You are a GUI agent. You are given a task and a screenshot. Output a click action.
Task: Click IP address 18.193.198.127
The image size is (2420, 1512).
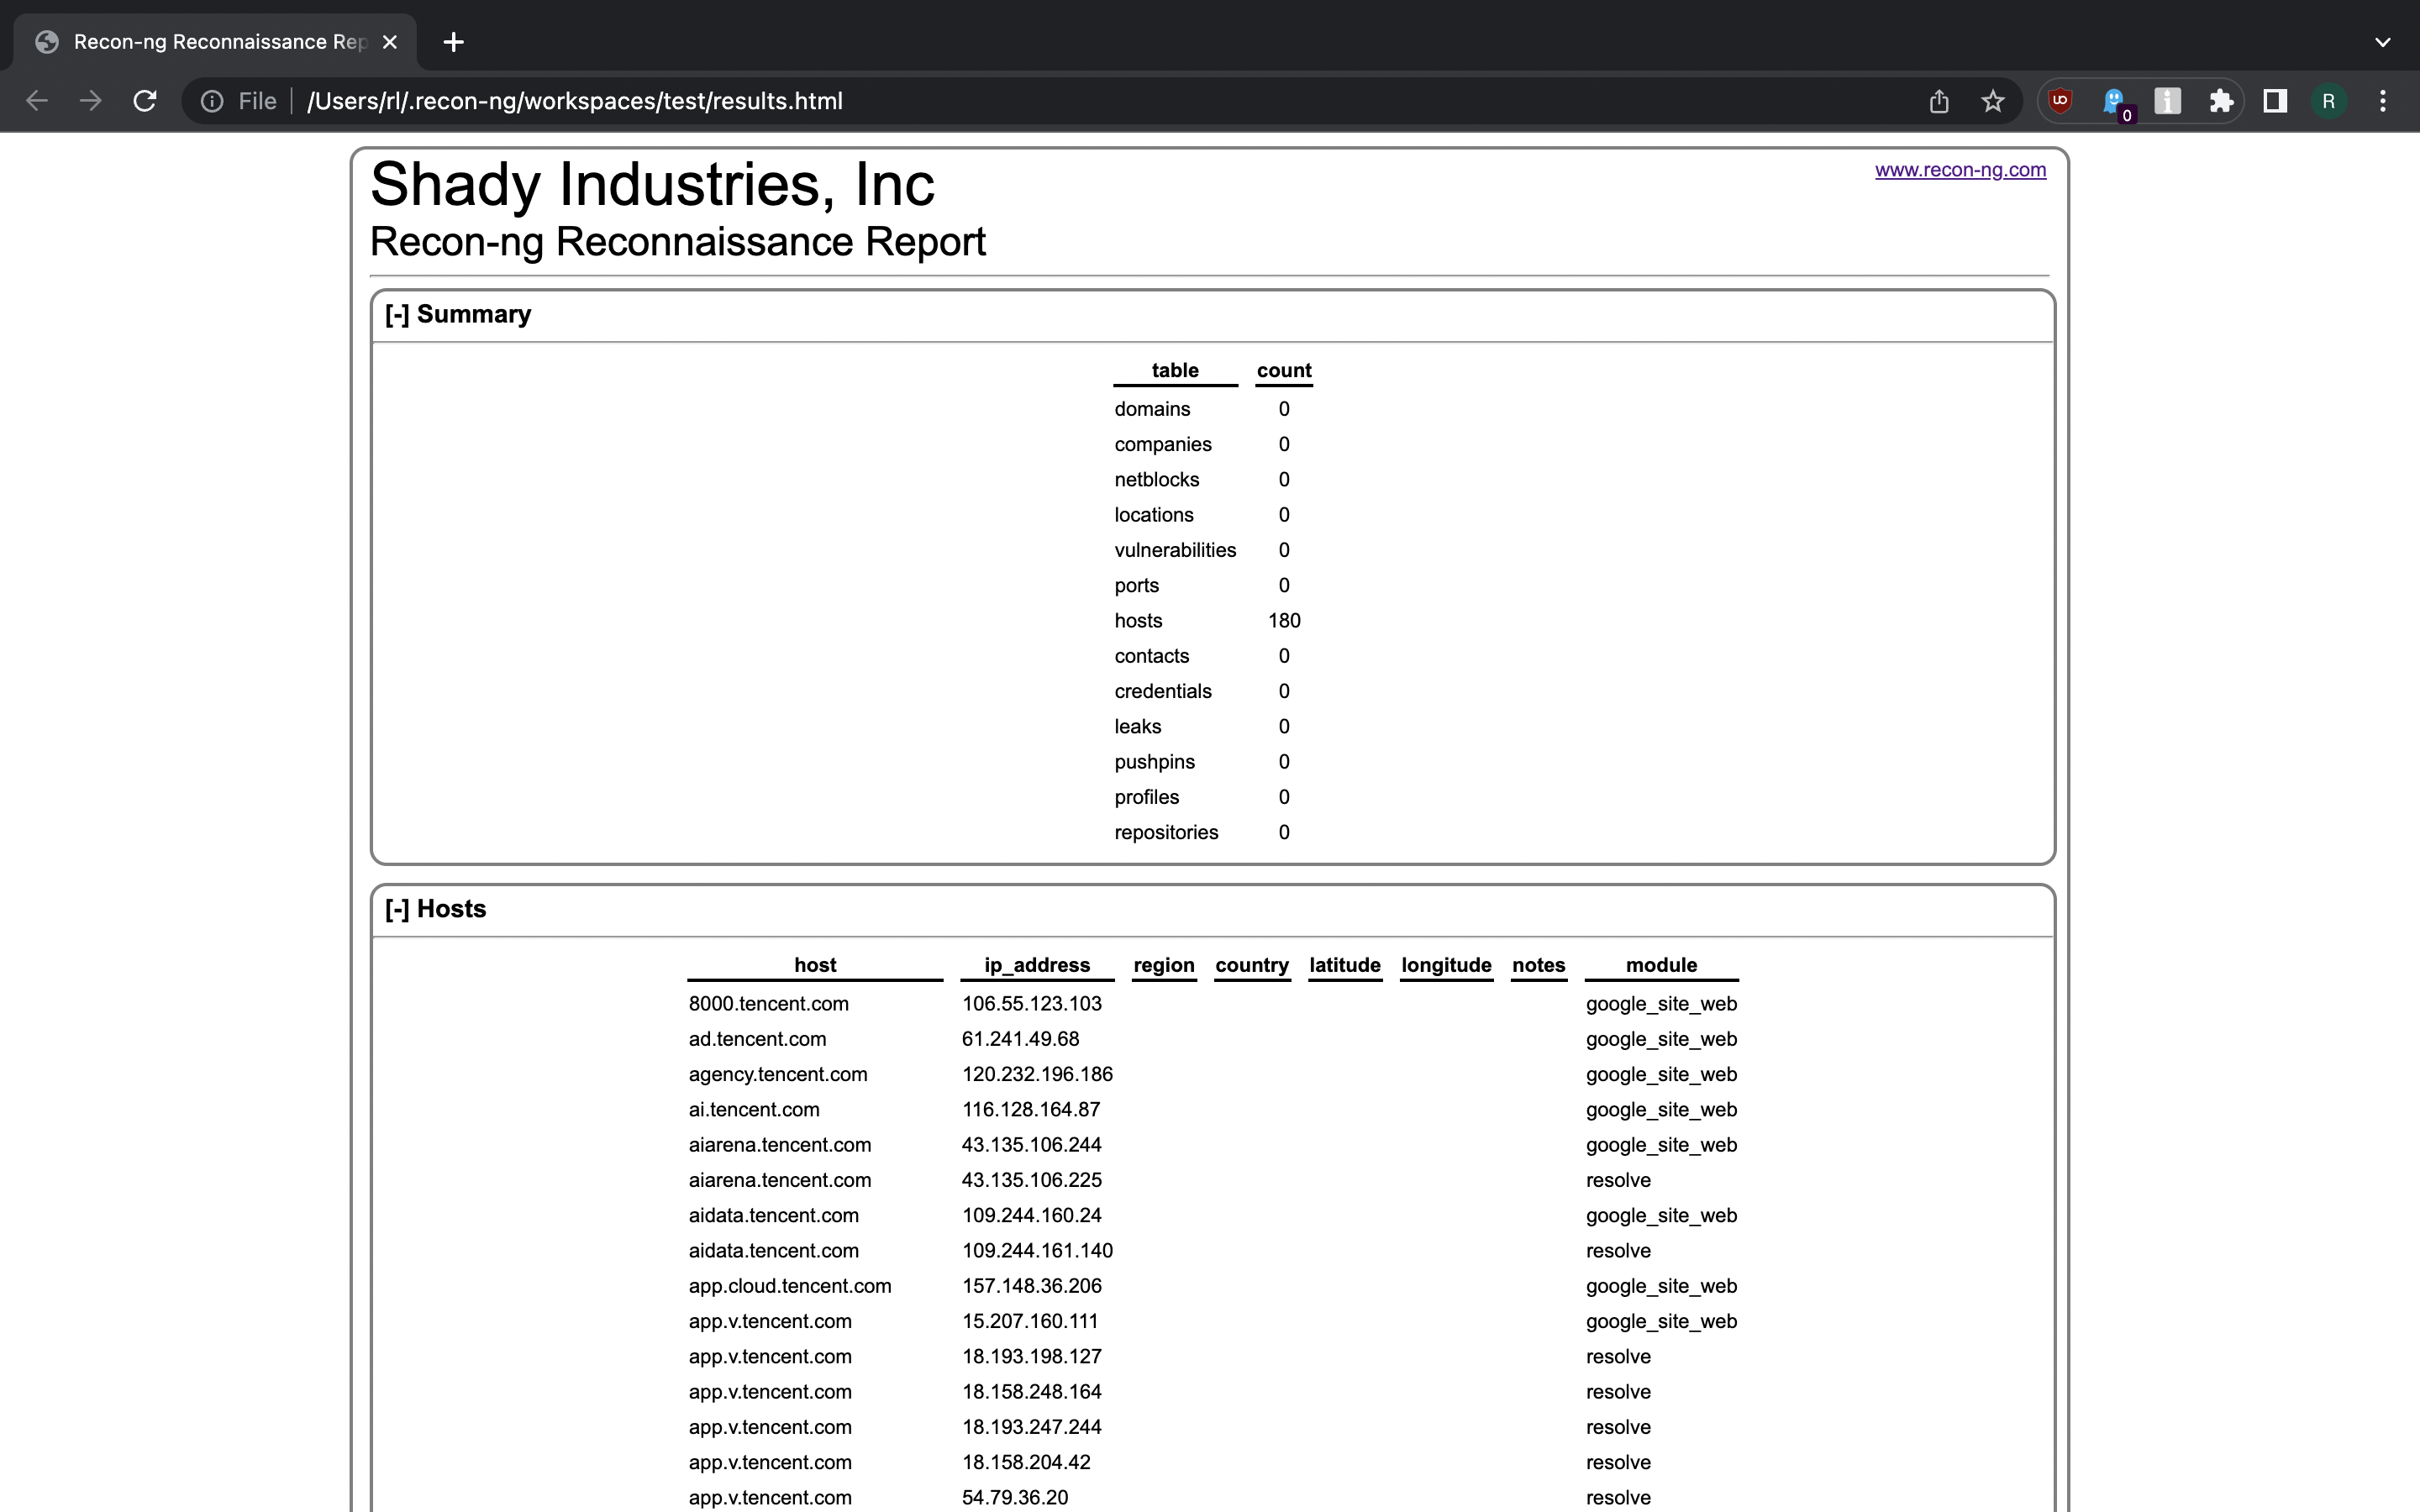[x=1032, y=1357]
